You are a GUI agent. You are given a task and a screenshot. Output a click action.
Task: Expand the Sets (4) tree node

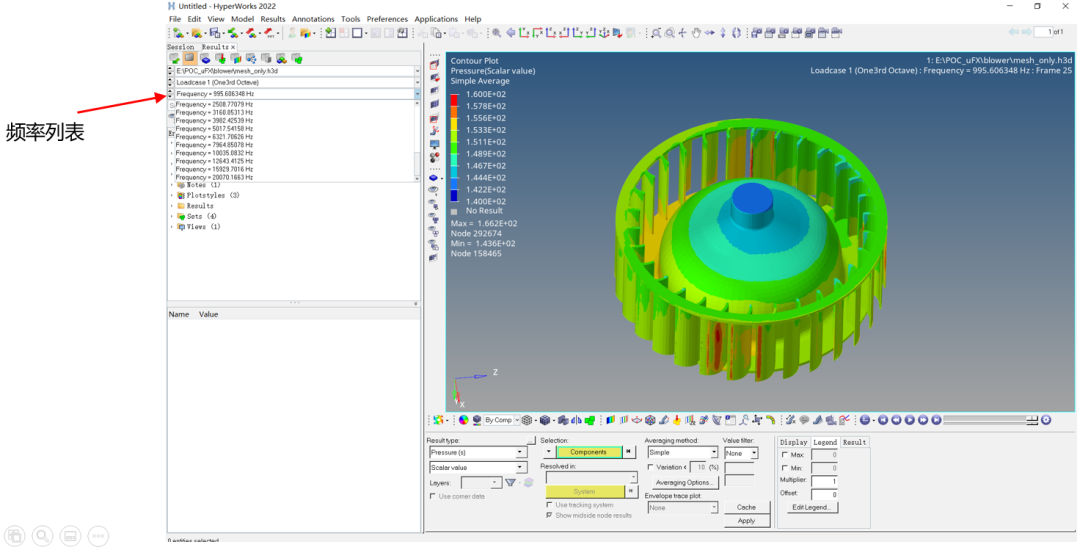(172, 216)
